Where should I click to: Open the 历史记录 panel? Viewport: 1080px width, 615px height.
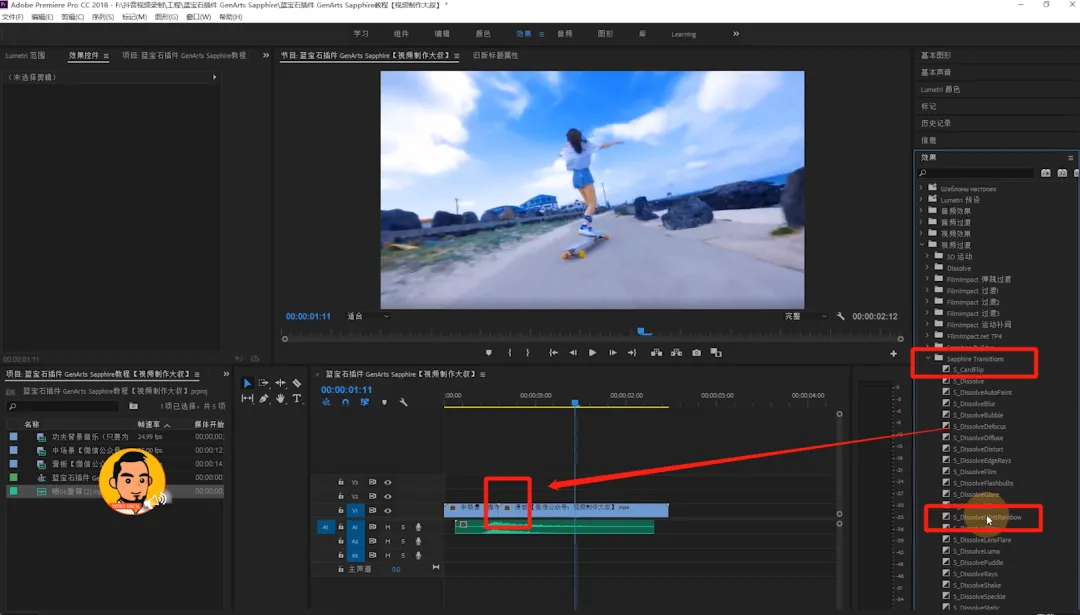935,123
